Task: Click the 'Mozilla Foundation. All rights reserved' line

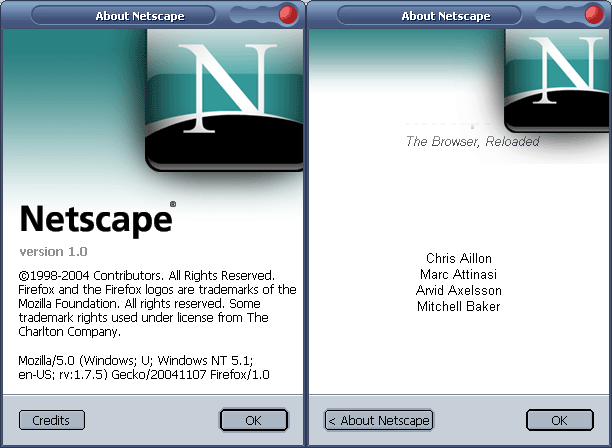Action: click(x=139, y=304)
